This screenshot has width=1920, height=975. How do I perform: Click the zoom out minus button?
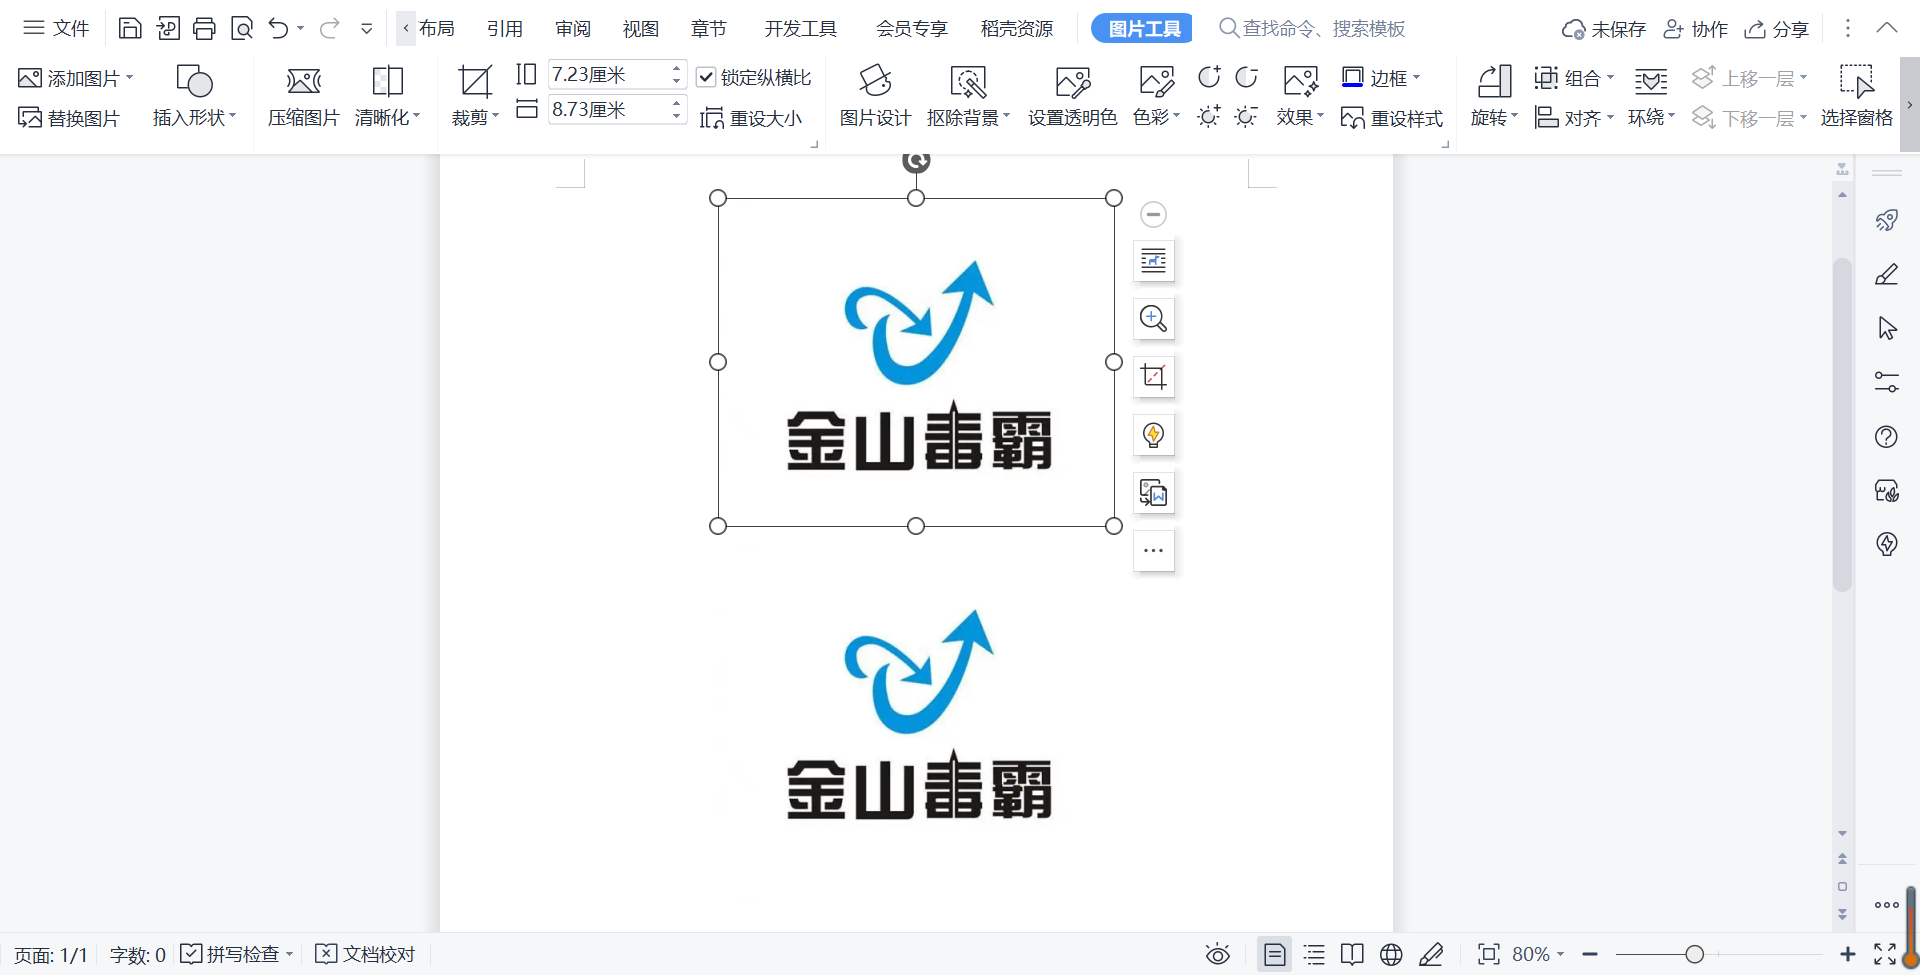click(1590, 955)
